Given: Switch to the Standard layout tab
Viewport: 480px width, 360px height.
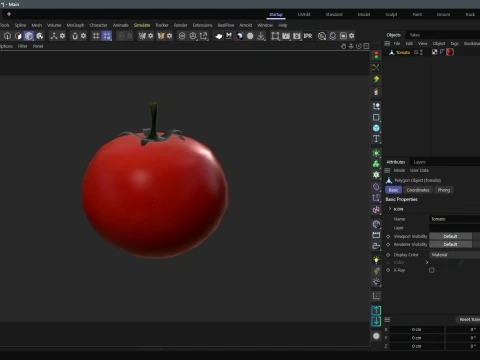Looking at the screenshot, I should pyautogui.click(x=334, y=14).
